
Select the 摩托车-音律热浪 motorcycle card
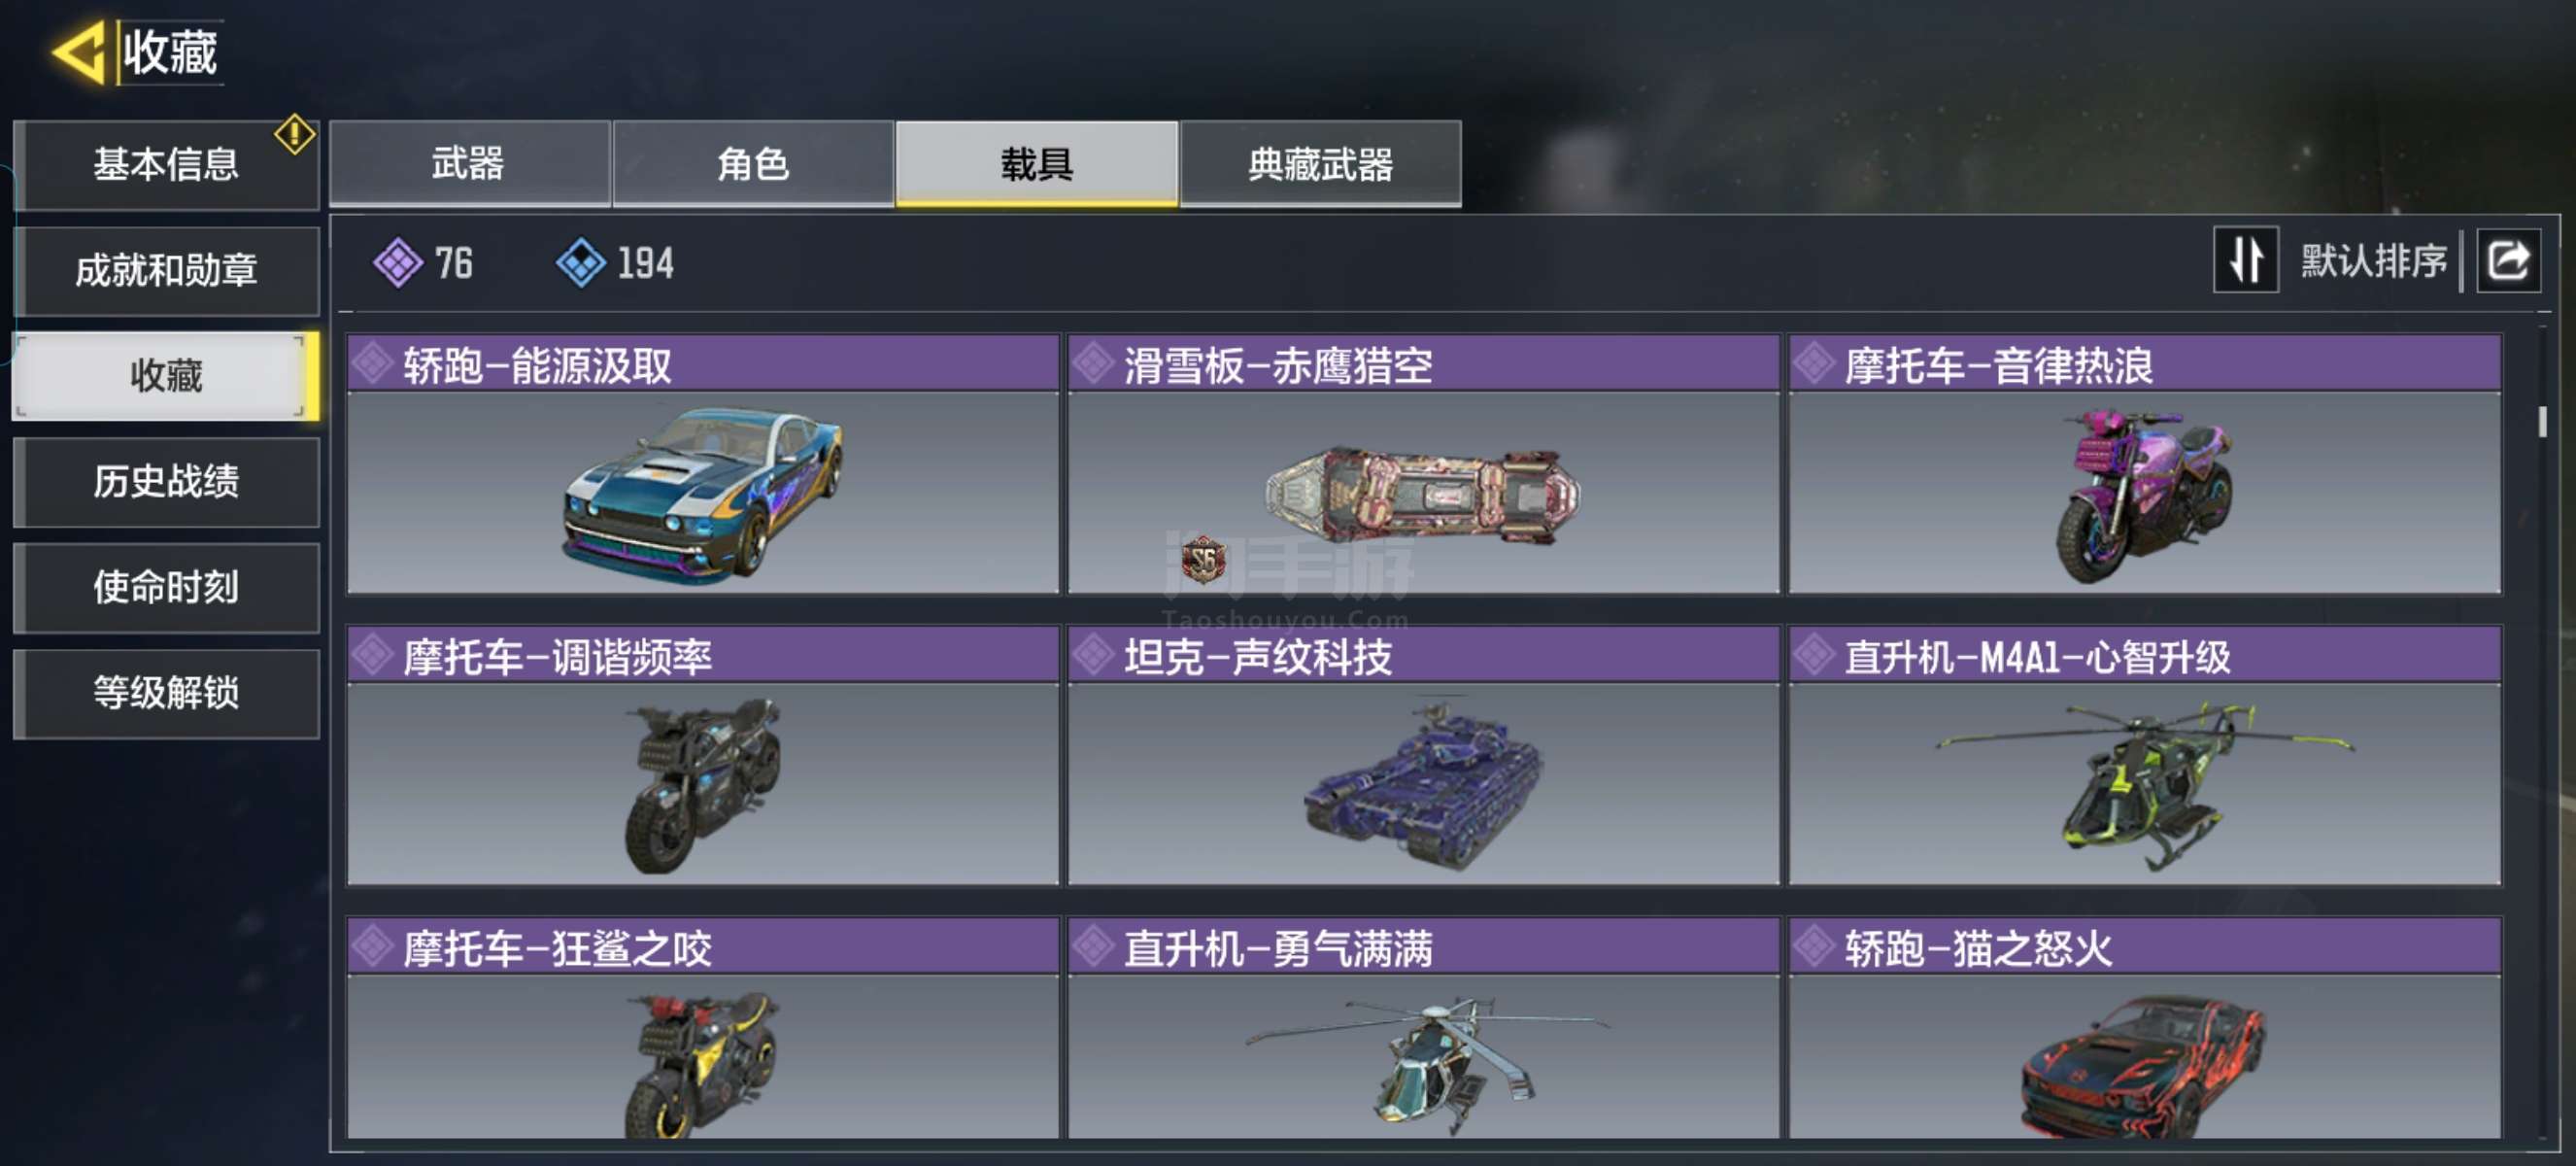(x=2144, y=464)
